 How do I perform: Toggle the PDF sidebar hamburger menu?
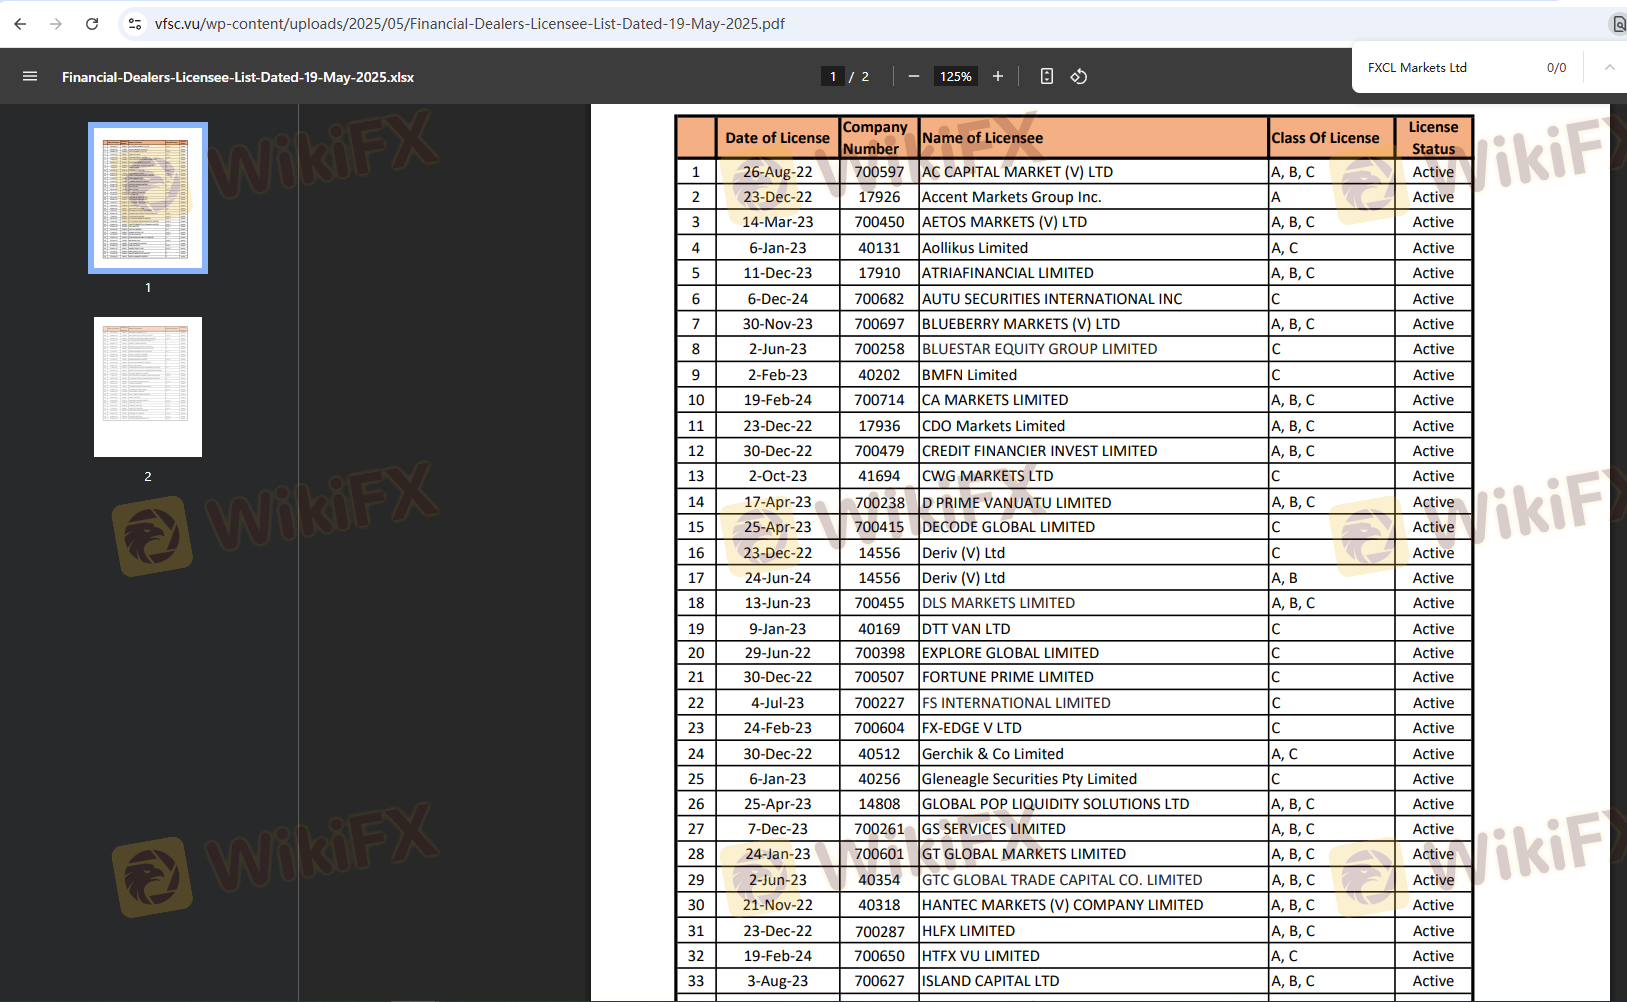click(30, 76)
